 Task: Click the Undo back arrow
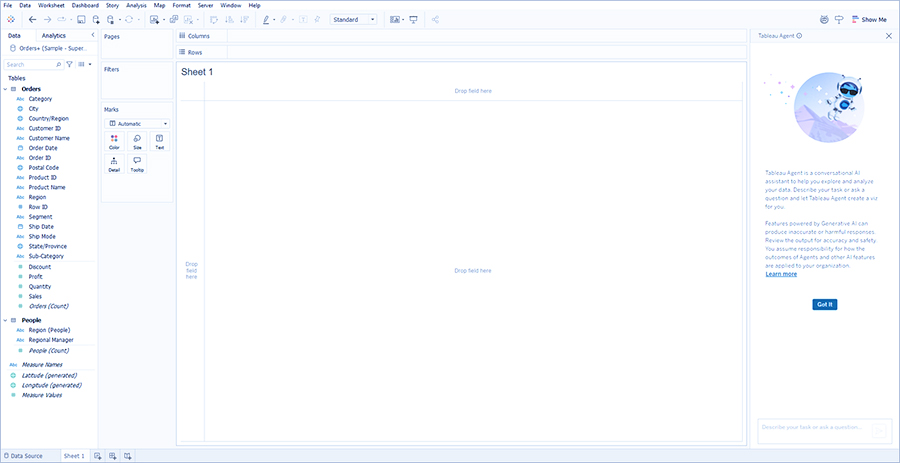click(x=33, y=20)
